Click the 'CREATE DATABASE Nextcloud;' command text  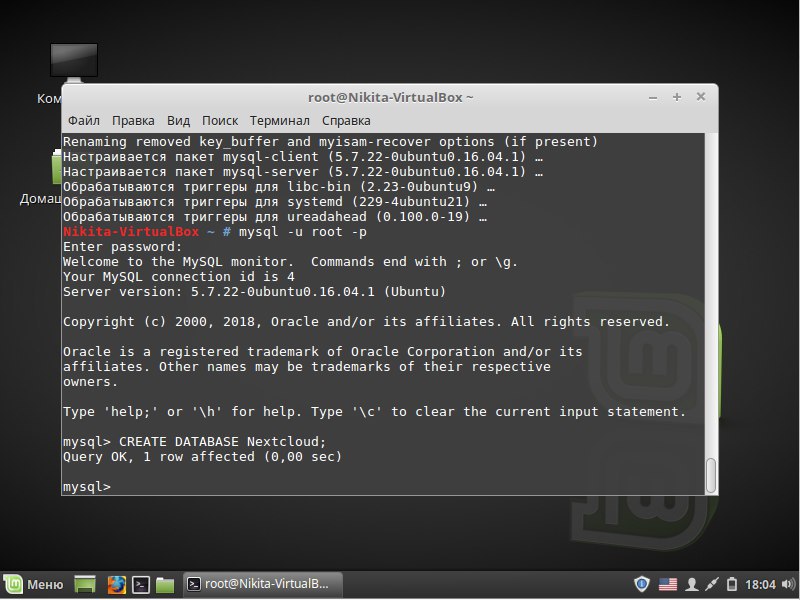coord(222,442)
